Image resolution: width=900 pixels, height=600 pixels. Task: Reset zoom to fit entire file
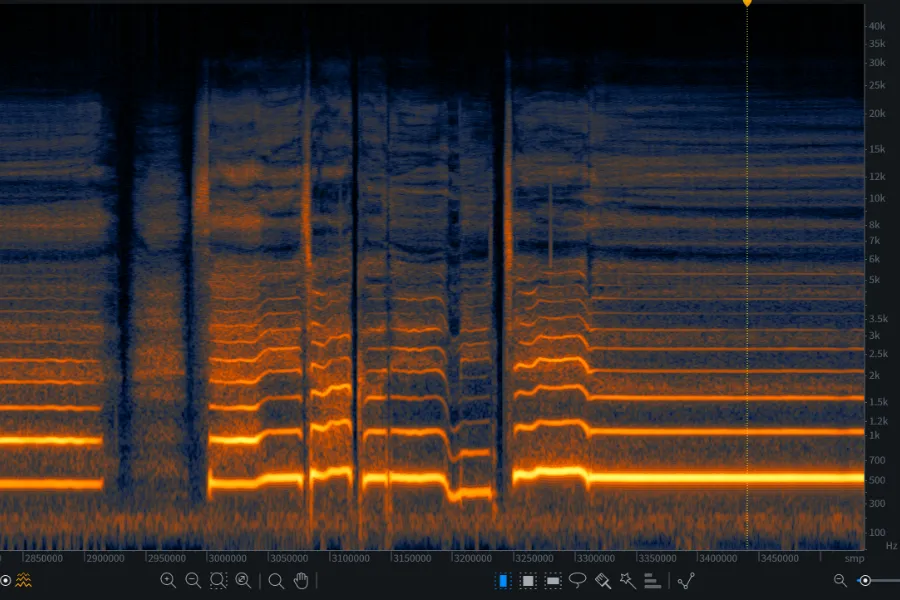point(243,580)
